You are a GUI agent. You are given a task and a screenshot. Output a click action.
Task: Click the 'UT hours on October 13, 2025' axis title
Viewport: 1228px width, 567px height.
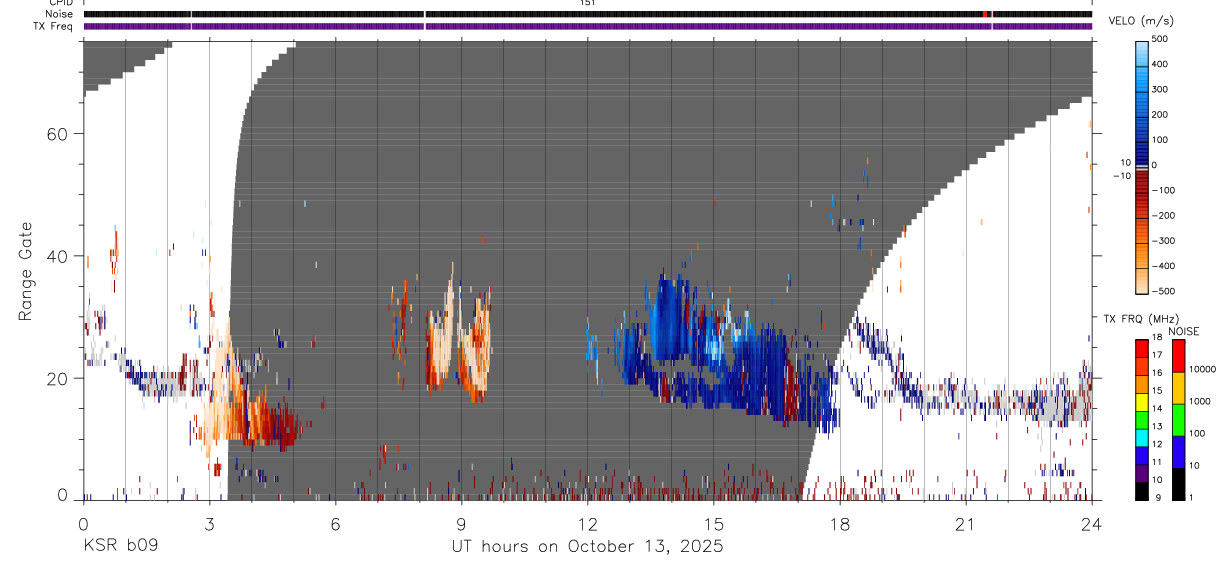click(x=588, y=547)
